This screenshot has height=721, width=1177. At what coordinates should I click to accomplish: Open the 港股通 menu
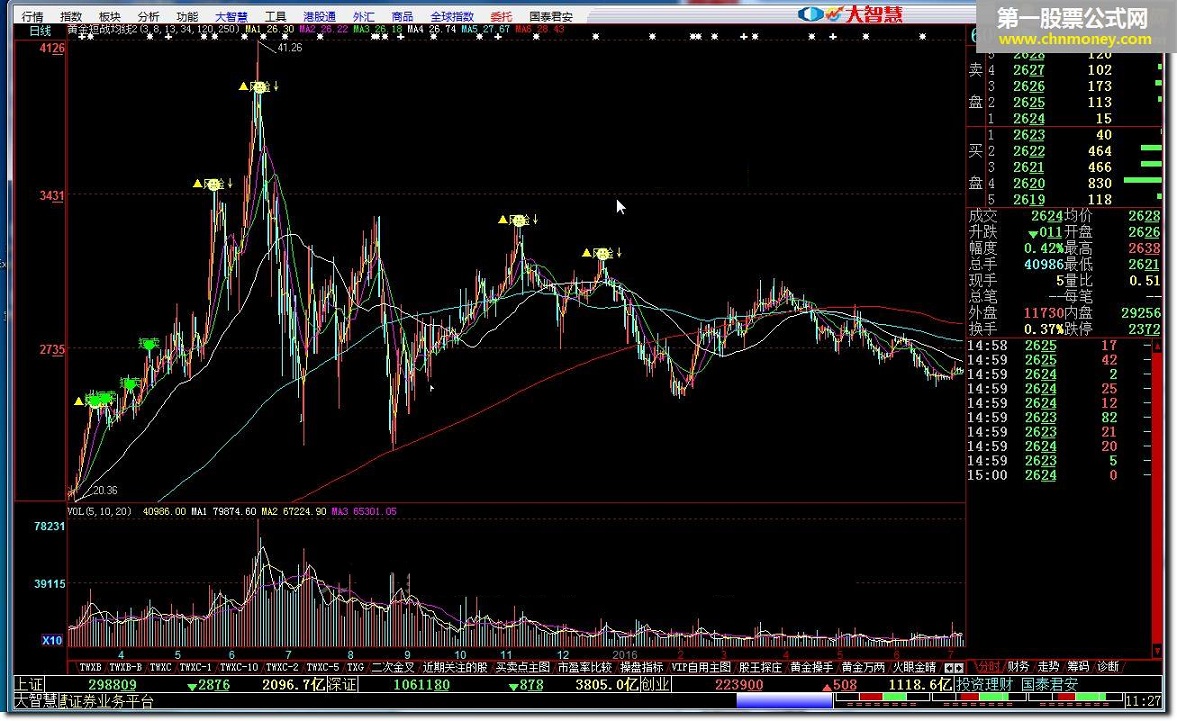tap(320, 17)
